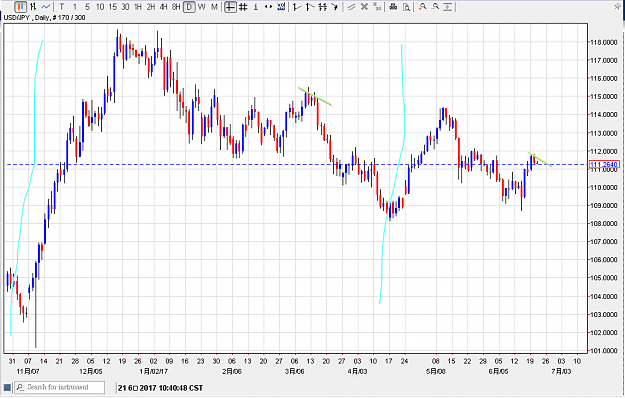Zoom out of the chart
Screen dimensions: 625x399
[435, 7]
